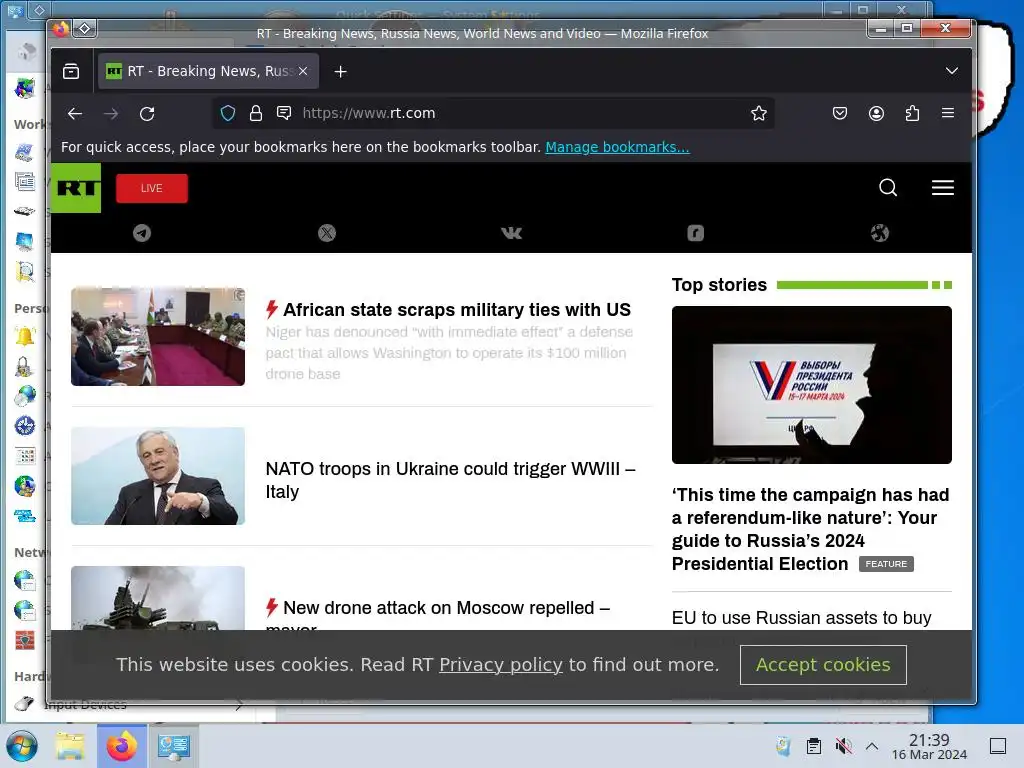
Task: Select the padlock icon in System Settings sidebar
Action: pos(24,367)
